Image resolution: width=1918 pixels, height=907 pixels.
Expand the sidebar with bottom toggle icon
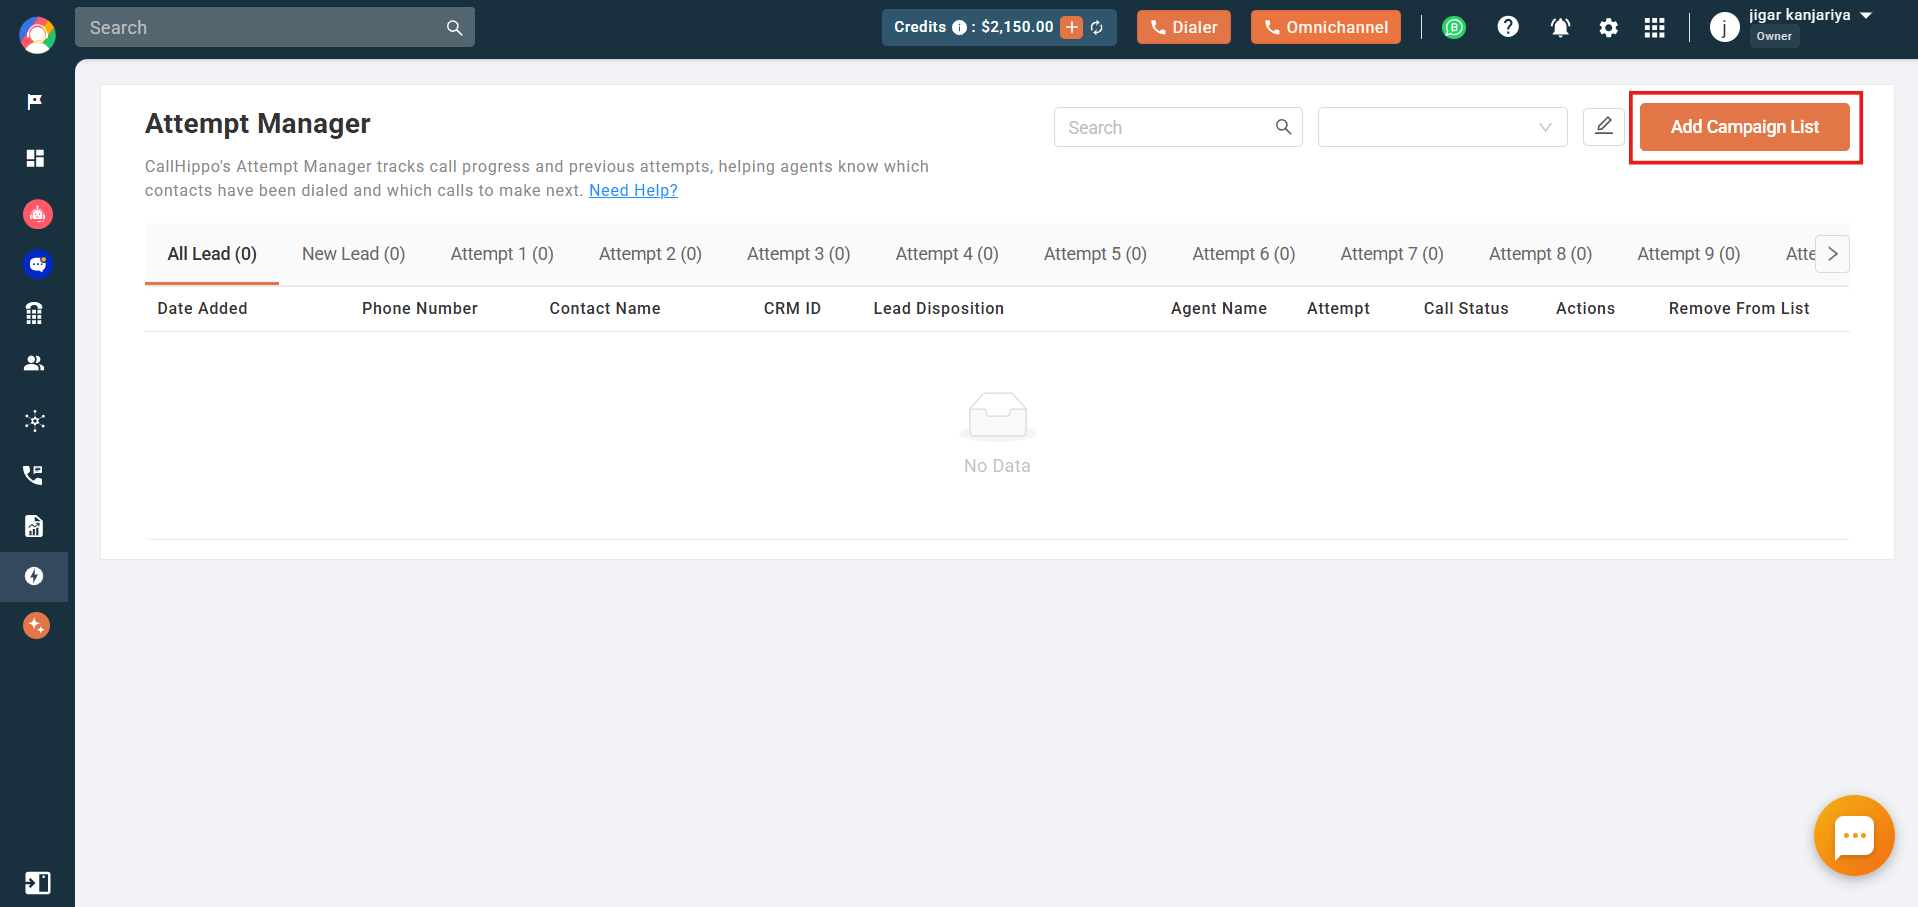point(37,883)
